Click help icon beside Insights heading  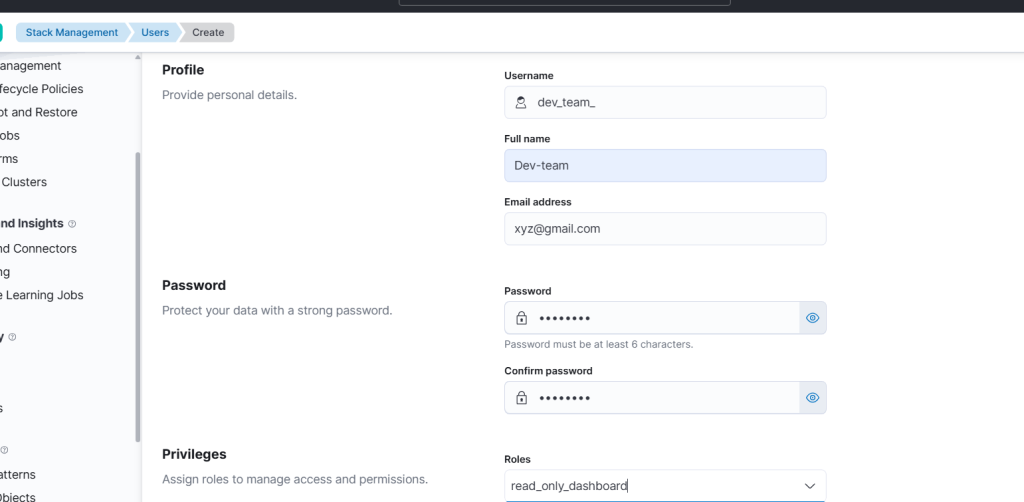pos(72,224)
